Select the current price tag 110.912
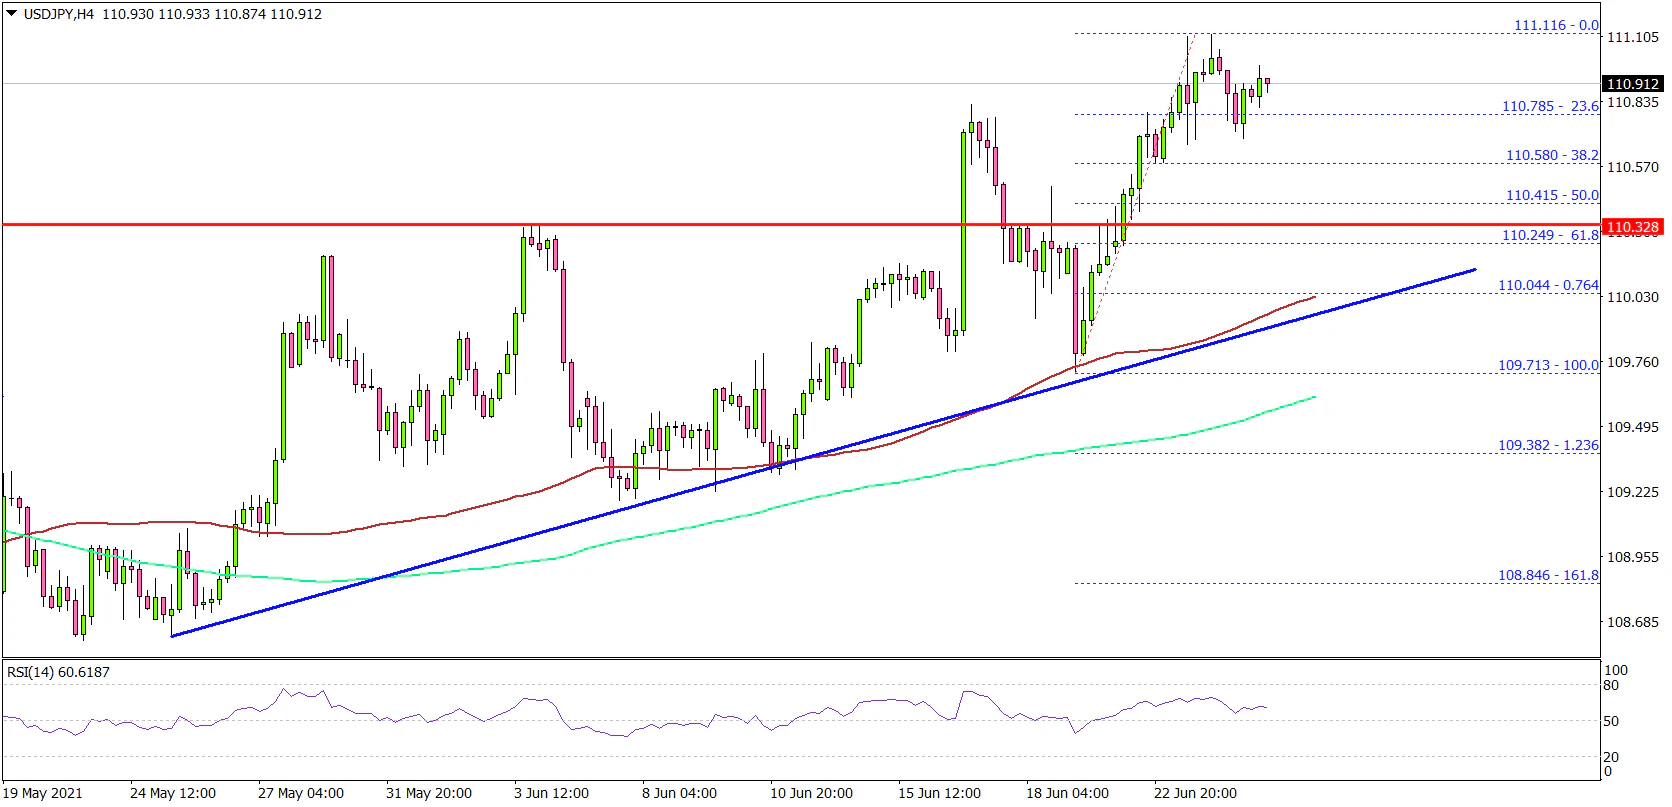The height and width of the screenshot is (807, 1672). point(1632,84)
